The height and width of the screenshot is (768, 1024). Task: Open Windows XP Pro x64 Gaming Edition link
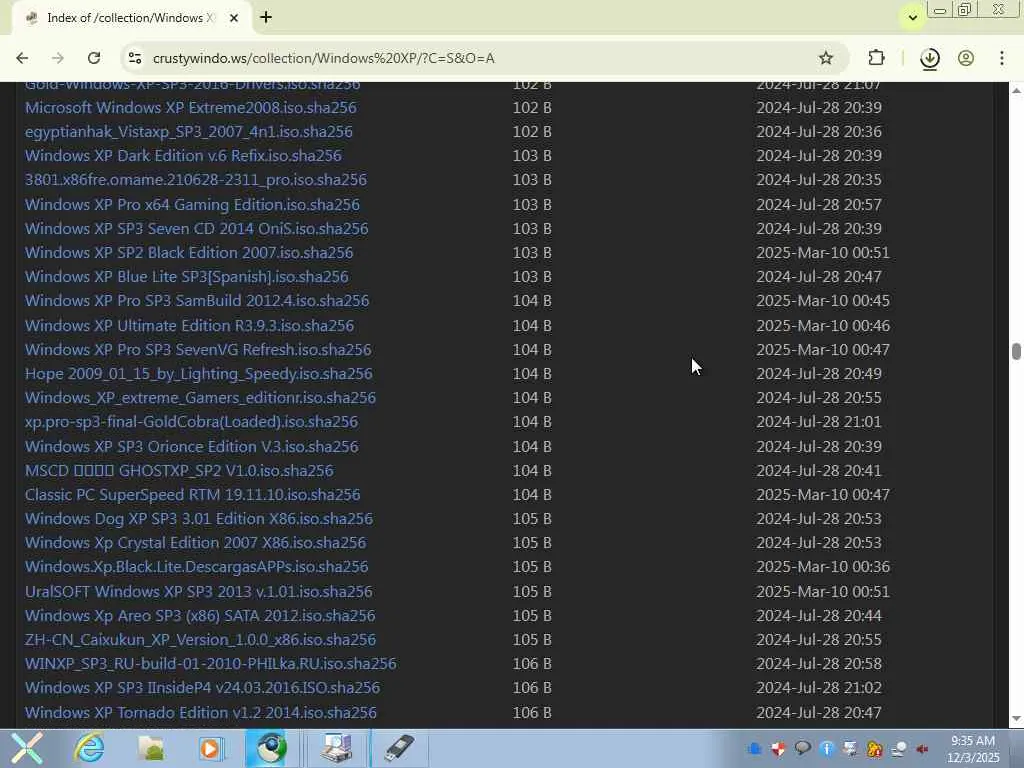[193, 204]
